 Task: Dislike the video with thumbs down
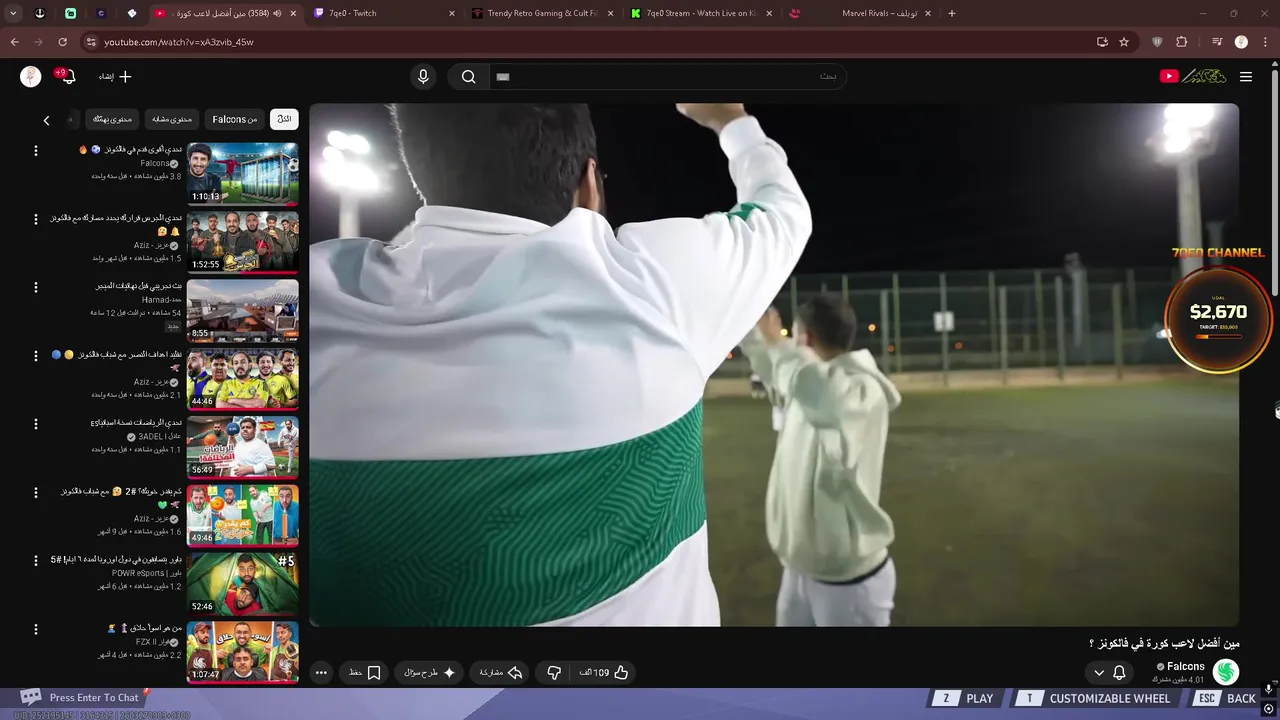(554, 673)
